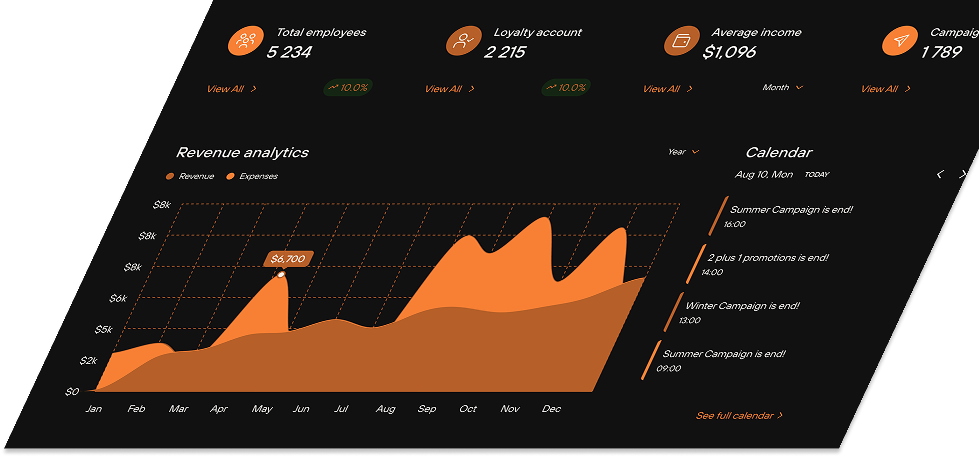Click the Loyalty account 10.0% growth badge

click(x=565, y=88)
